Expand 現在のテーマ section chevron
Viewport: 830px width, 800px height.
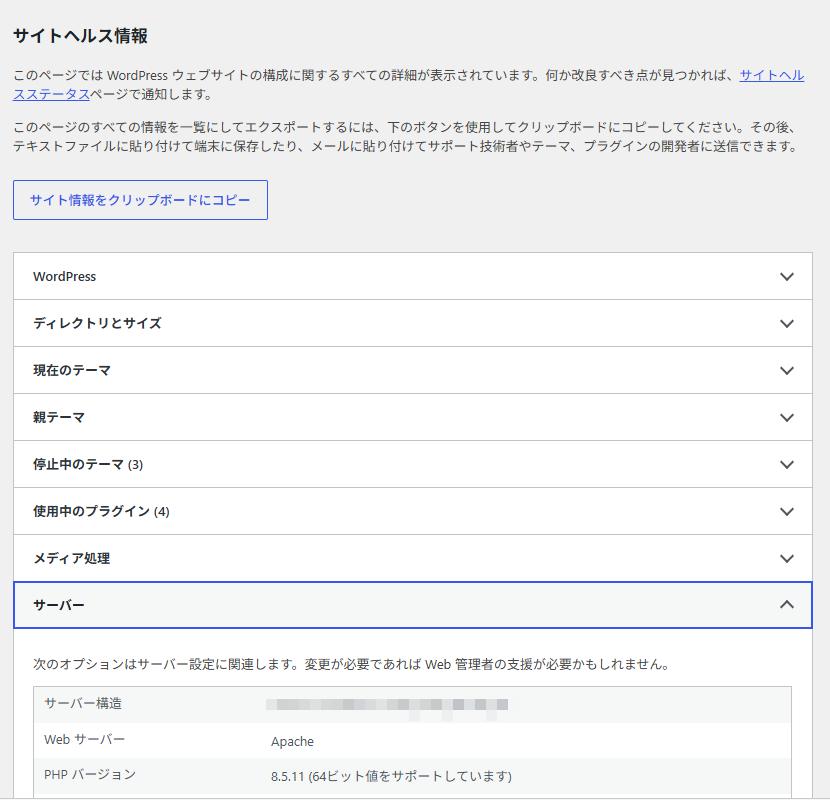787,371
